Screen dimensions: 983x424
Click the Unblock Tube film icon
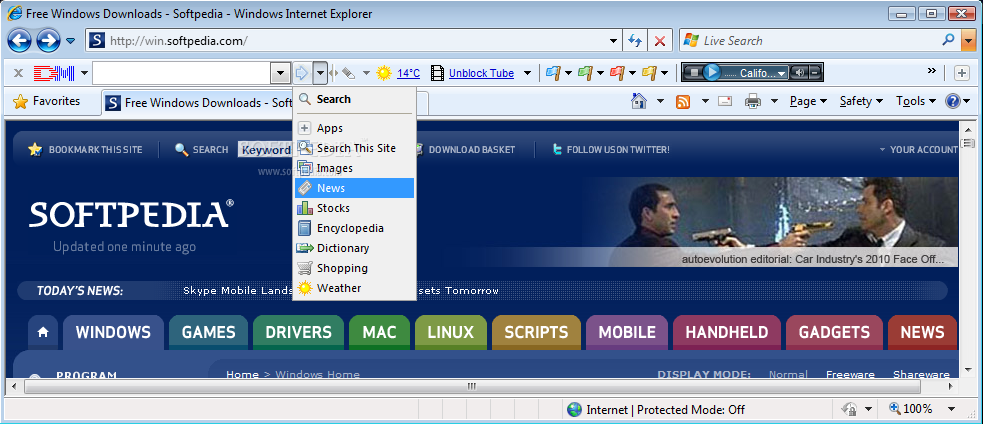click(438, 73)
